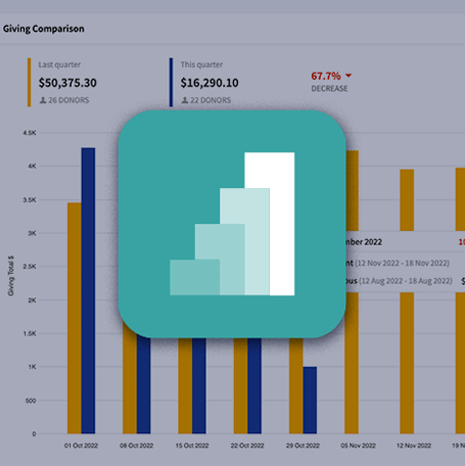
Task: Click the blue This quarter legend bar
Action: coord(171,82)
